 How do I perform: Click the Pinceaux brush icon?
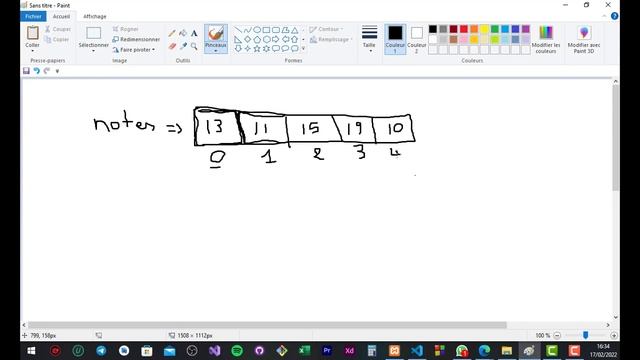pos(216,33)
